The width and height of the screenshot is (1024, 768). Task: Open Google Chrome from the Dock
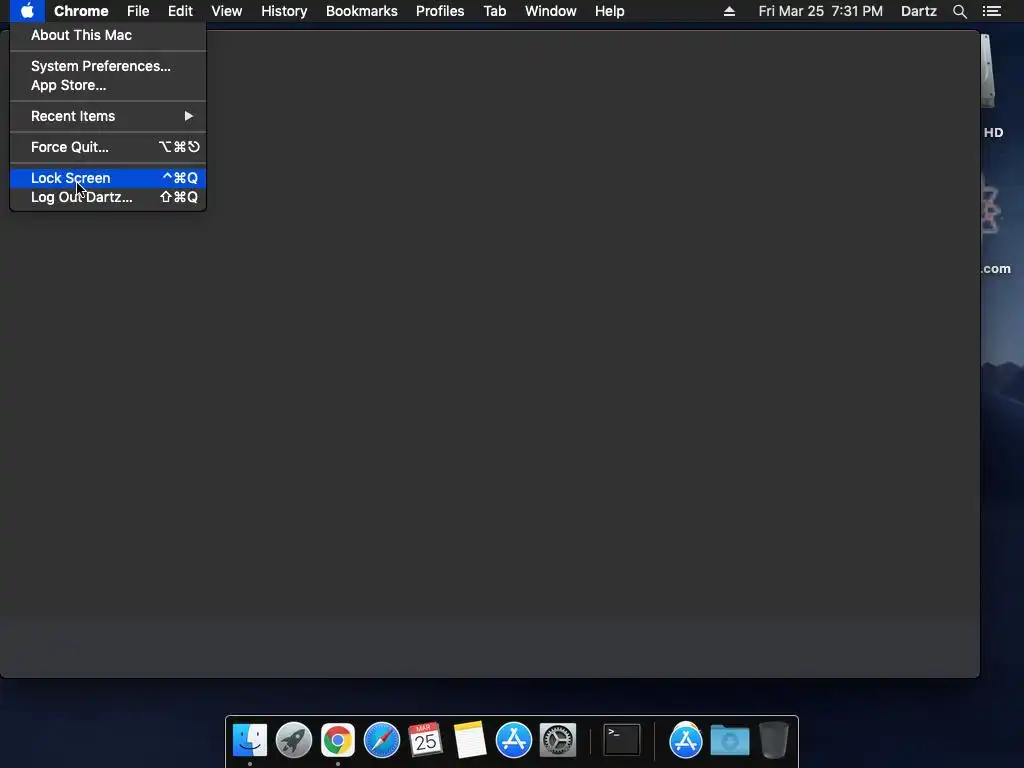[x=338, y=740]
